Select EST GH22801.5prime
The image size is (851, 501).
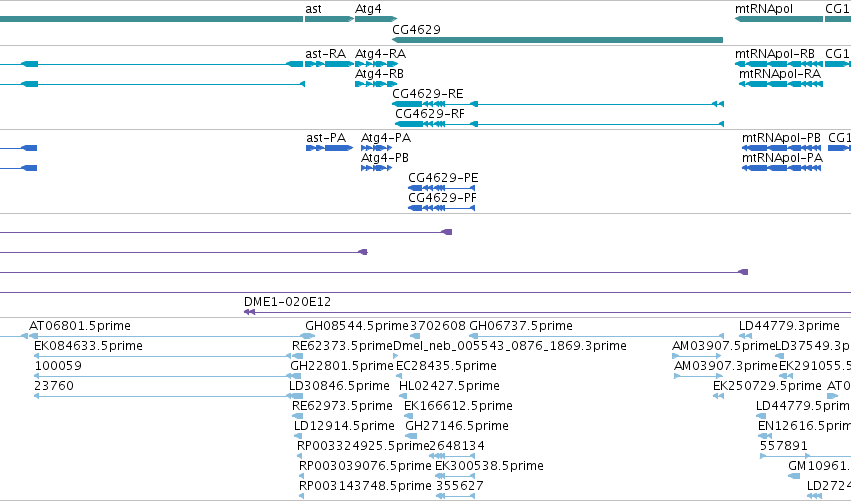pyautogui.click(x=297, y=376)
